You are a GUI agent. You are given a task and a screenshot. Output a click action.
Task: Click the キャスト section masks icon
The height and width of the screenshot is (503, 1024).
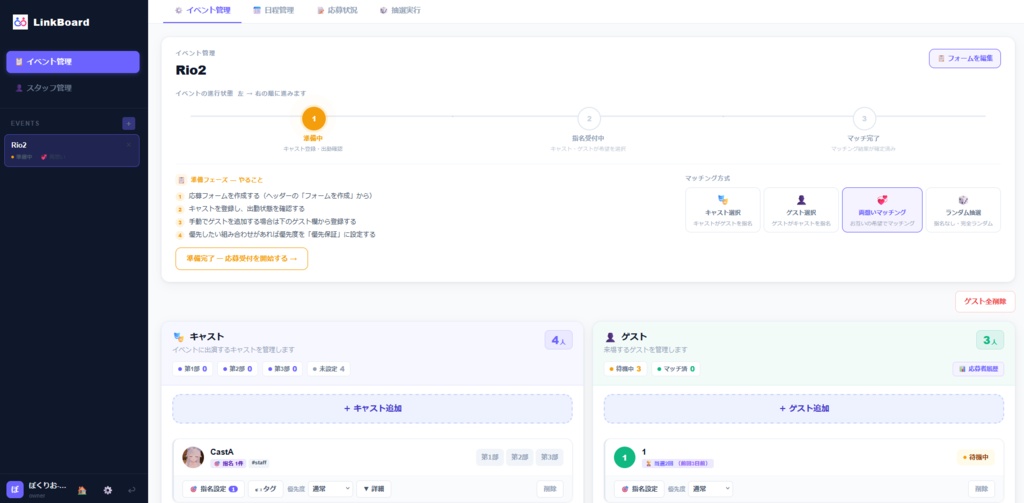pyautogui.click(x=178, y=337)
